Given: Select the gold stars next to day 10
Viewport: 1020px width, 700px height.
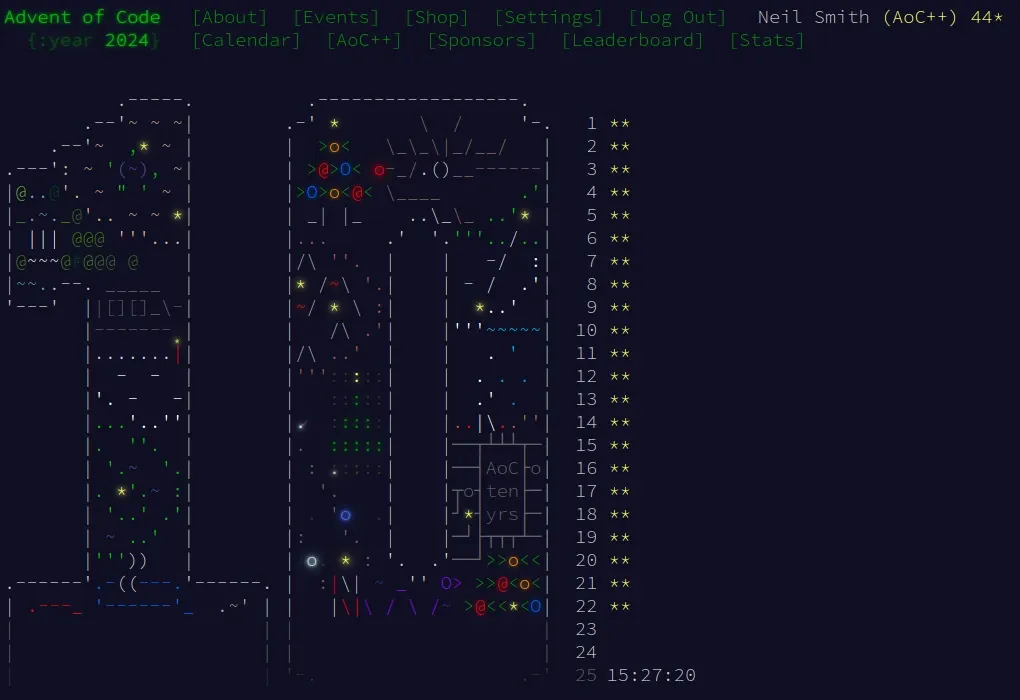Looking at the screenshot, I should point(618,330).
